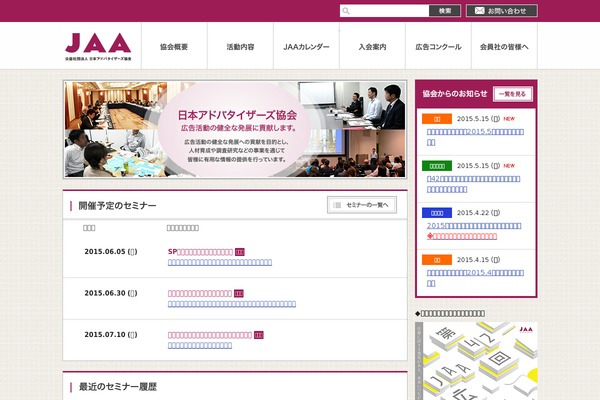Click the blue category tag dated 2015.4.22
600x400 pixels.
point(437,213)
